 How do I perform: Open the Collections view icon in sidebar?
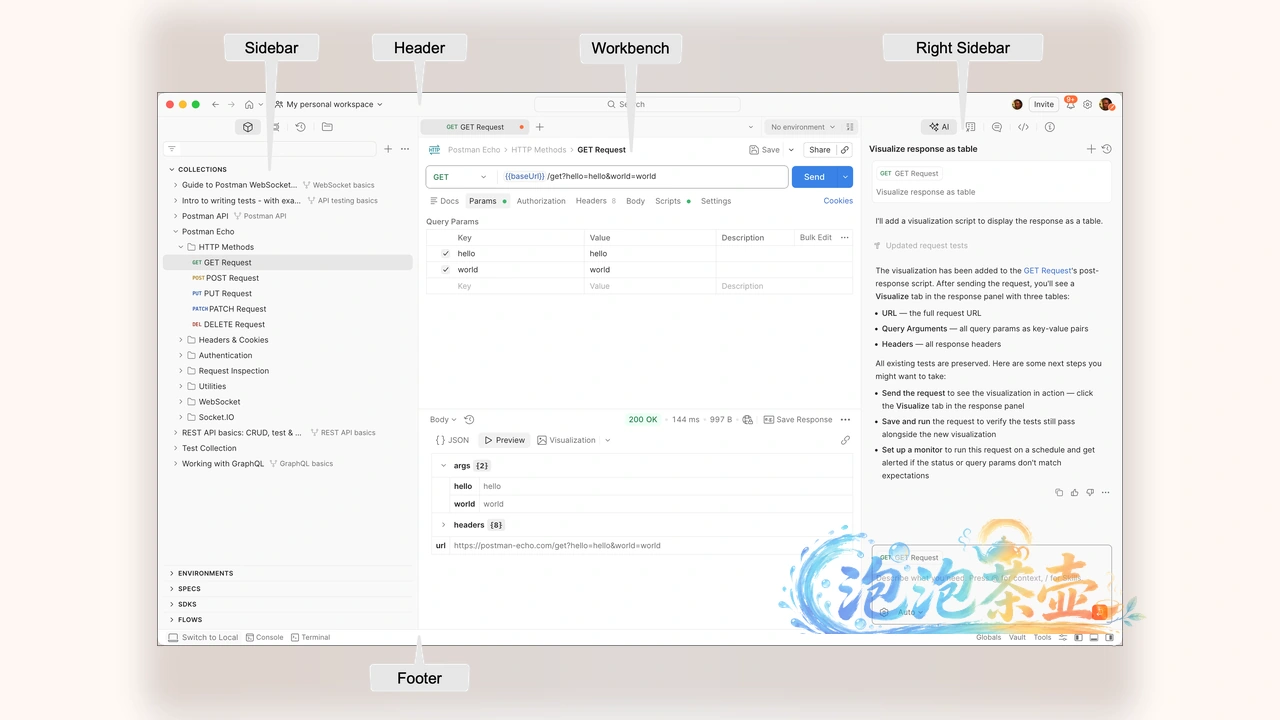[x=248, y=127]
